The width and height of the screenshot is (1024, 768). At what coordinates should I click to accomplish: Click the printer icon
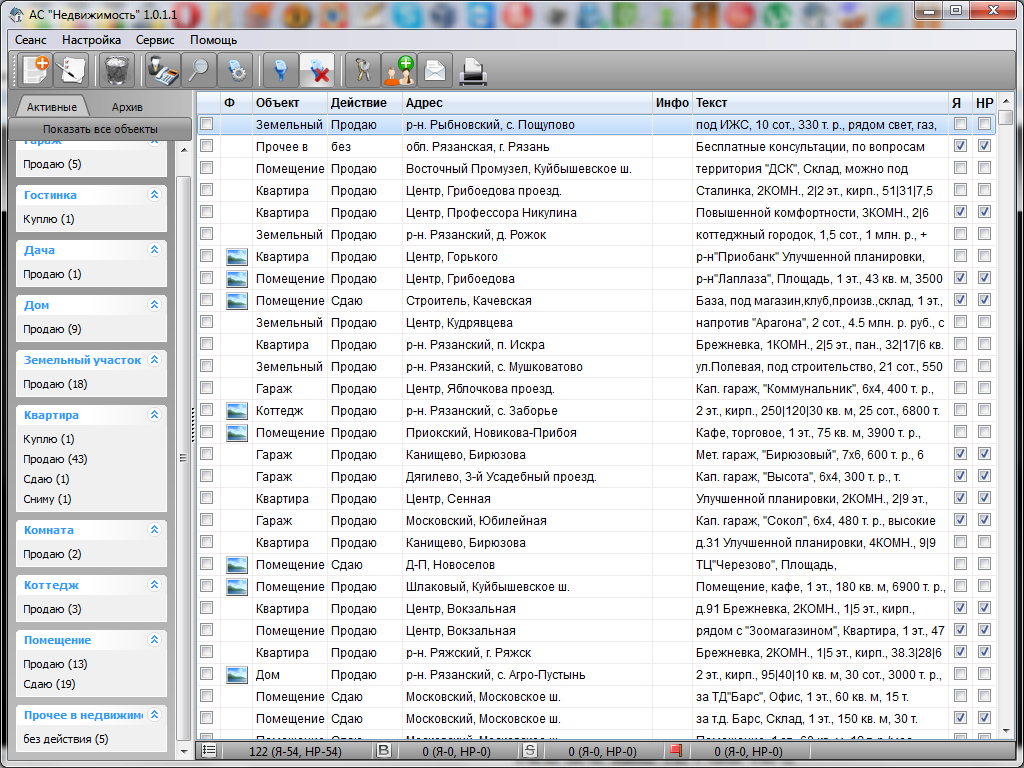coord(472,70)
